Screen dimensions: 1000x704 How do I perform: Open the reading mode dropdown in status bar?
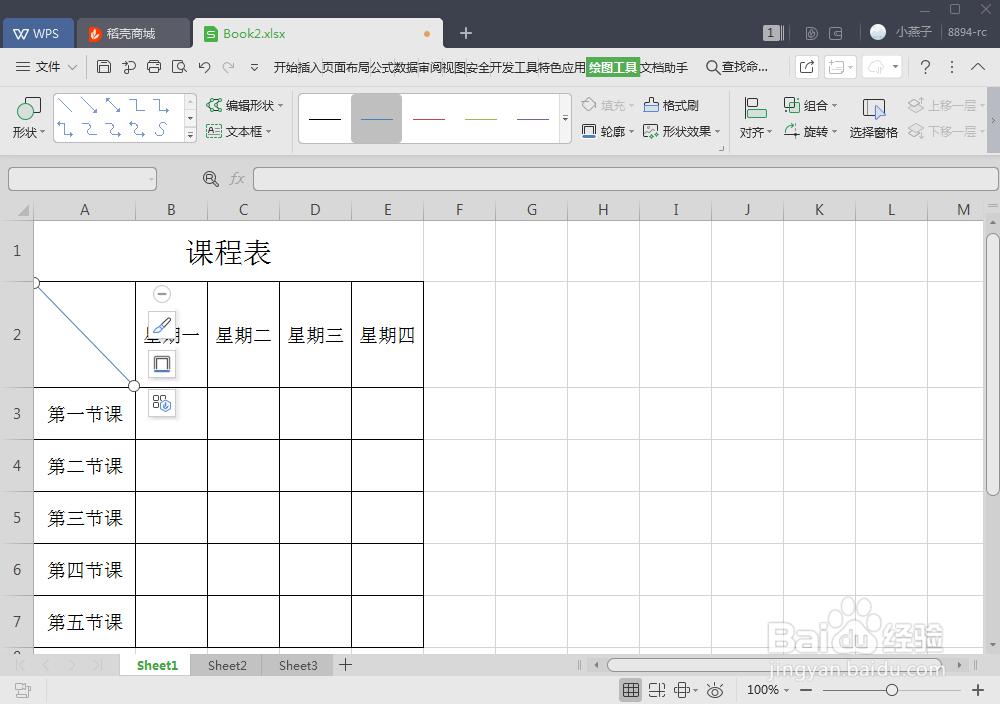point(695,691)
